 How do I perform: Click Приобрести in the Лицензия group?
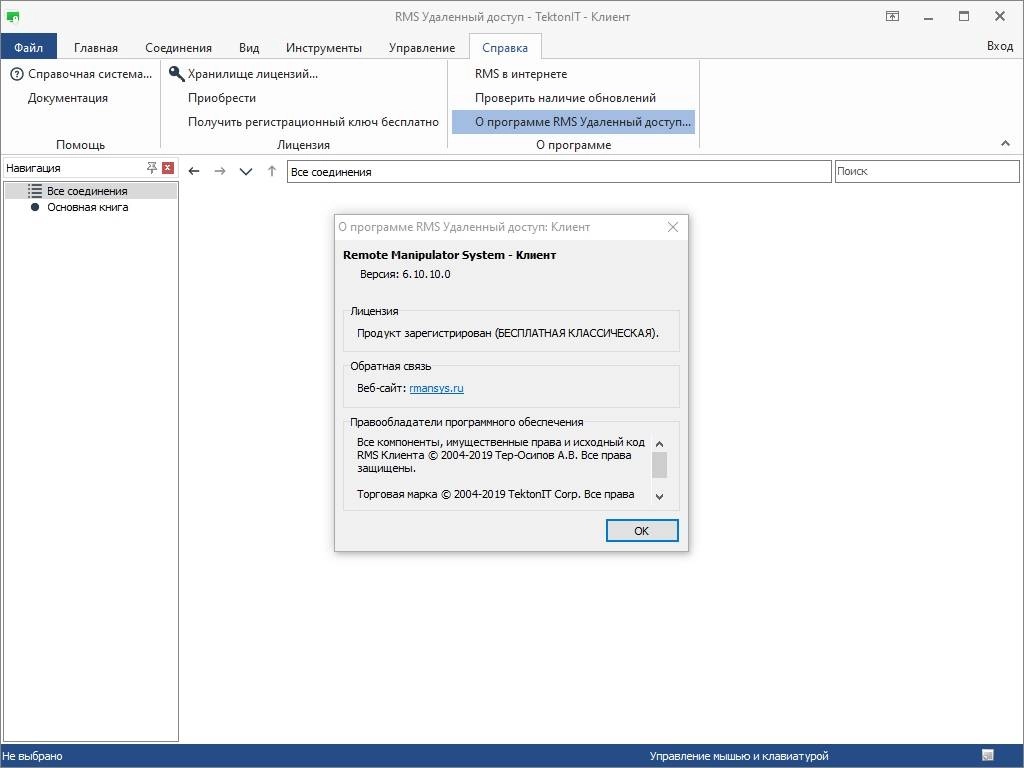point(221,98)
